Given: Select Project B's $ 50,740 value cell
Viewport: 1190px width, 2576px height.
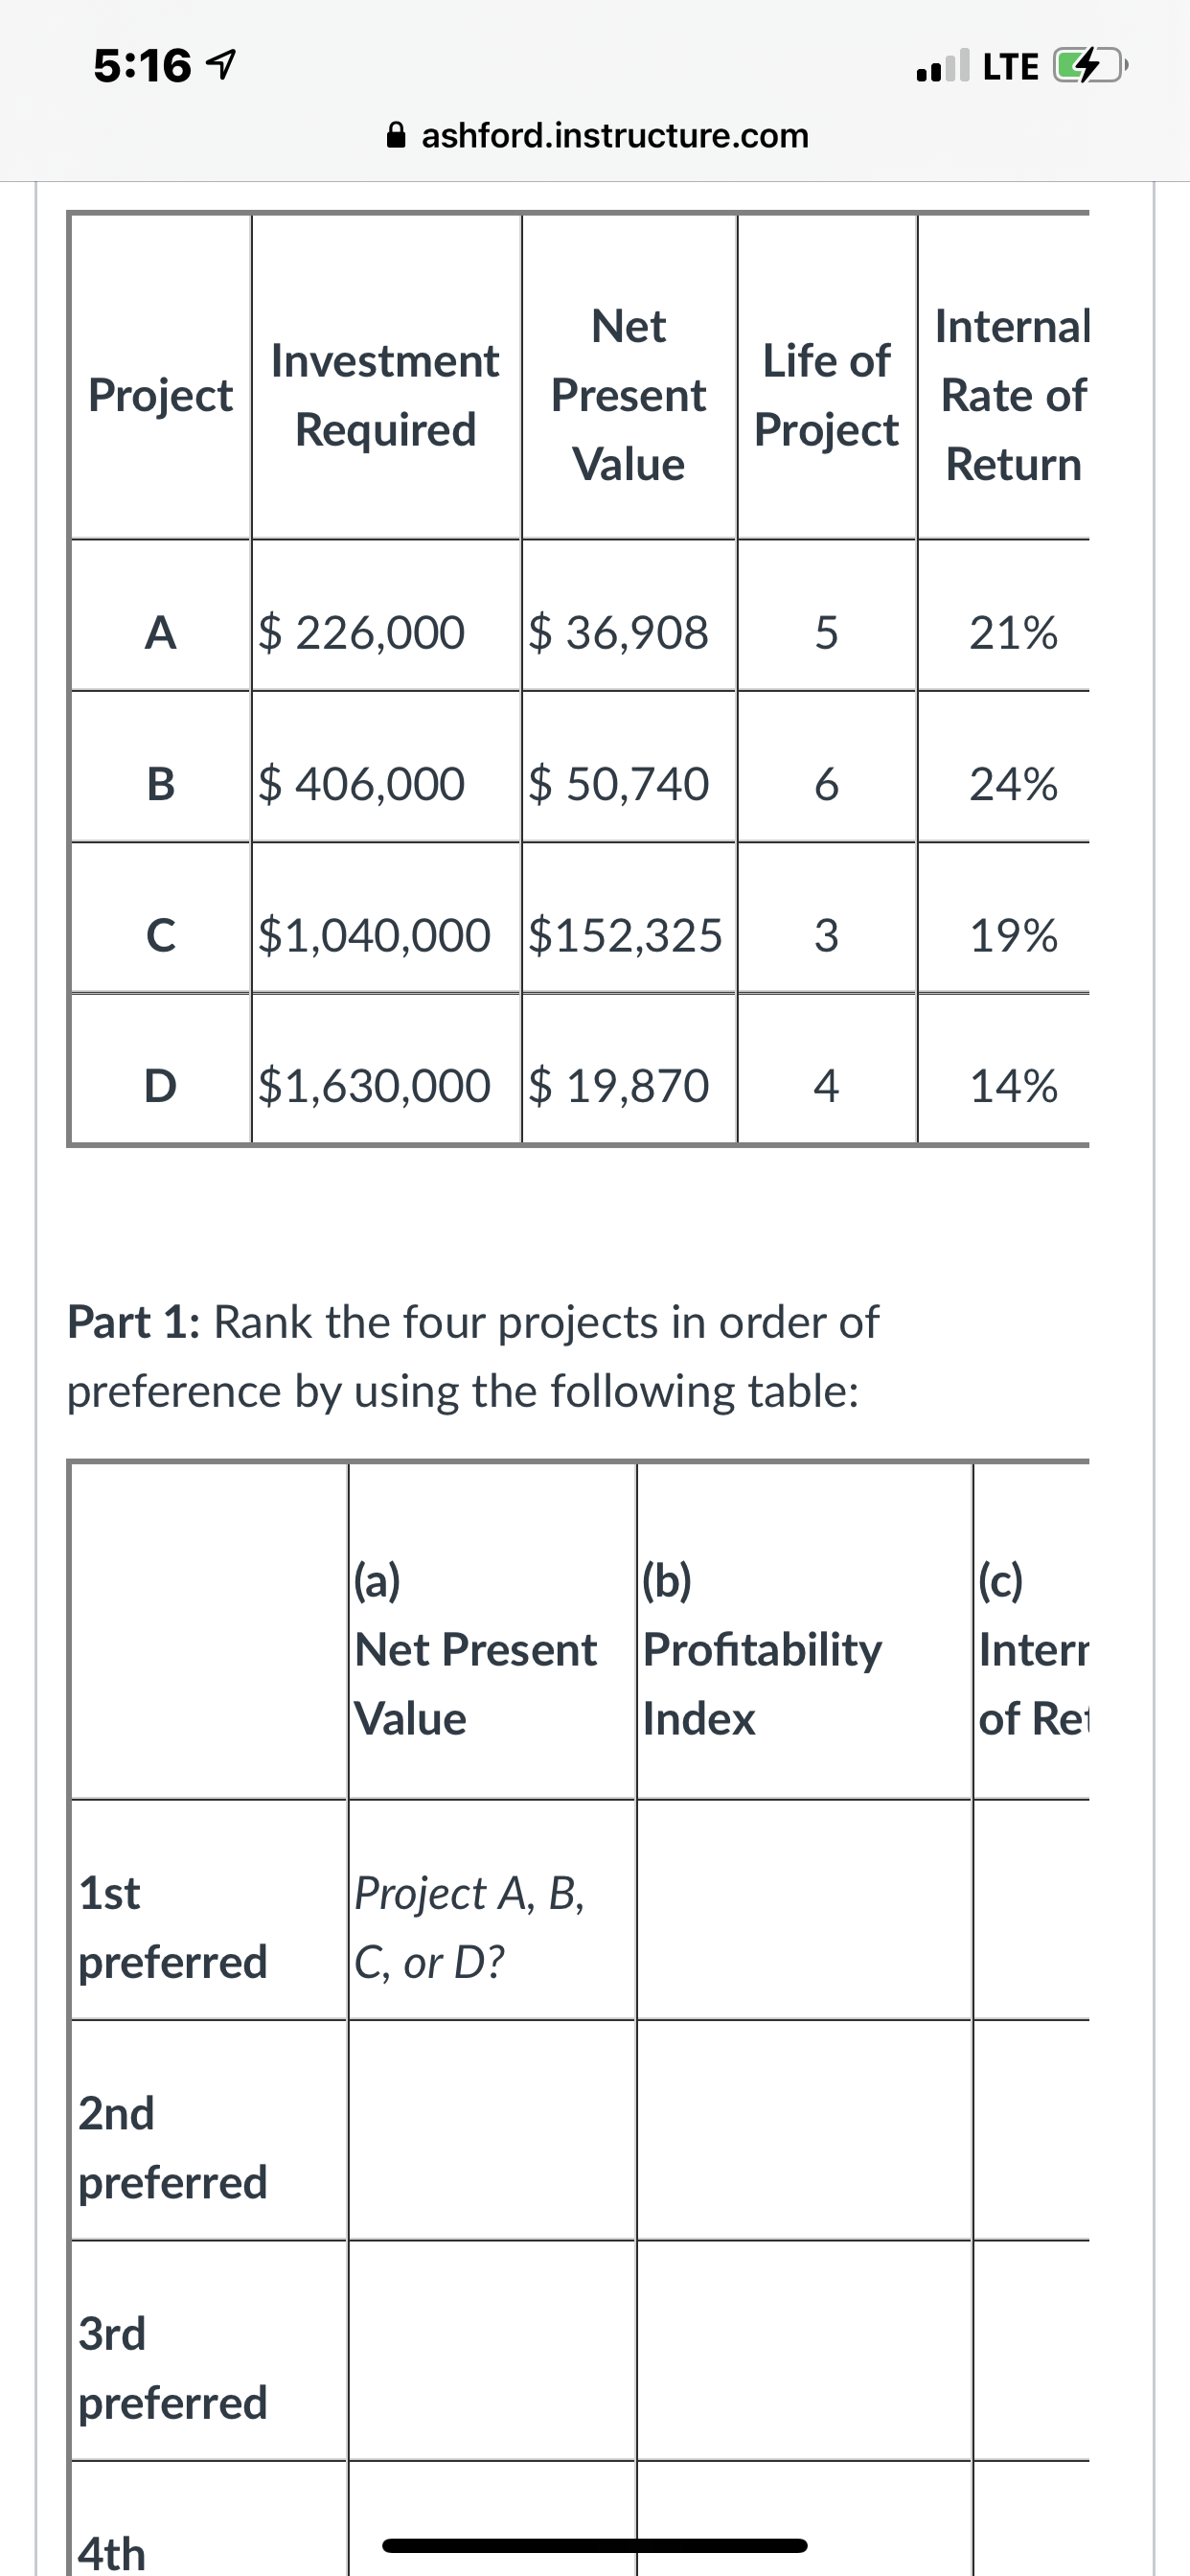Looking at the screenshot, I should (x=629, y=784).
